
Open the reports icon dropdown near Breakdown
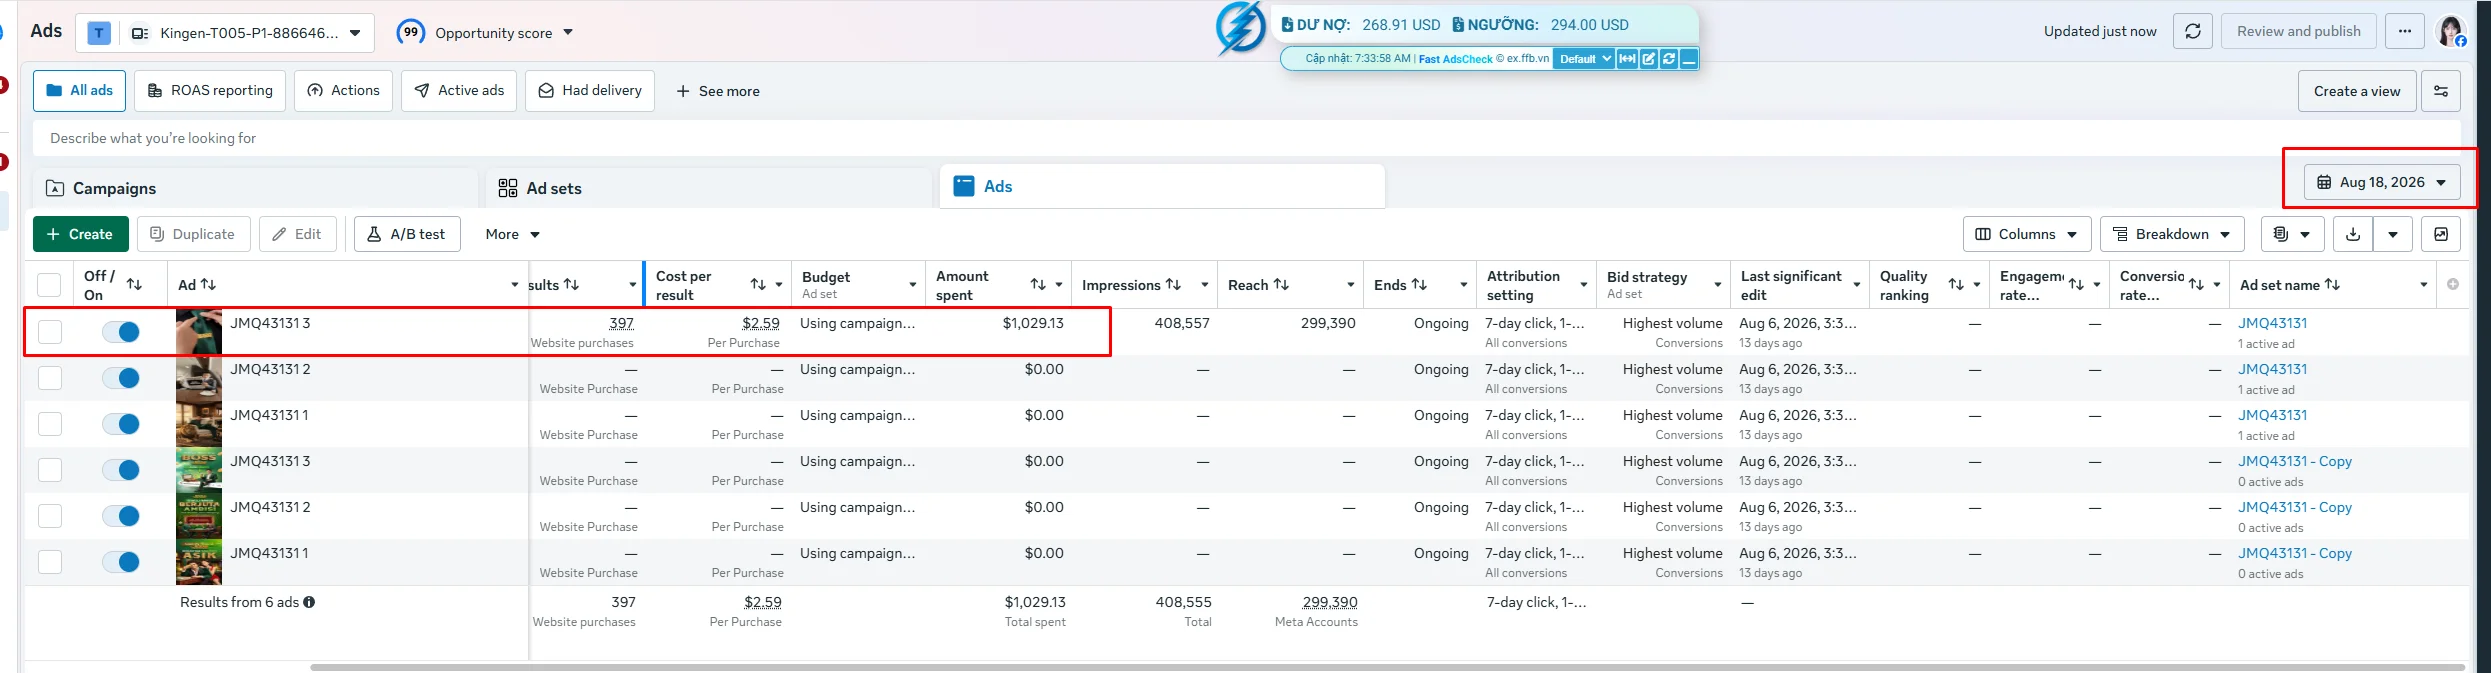pos(2291,234)
